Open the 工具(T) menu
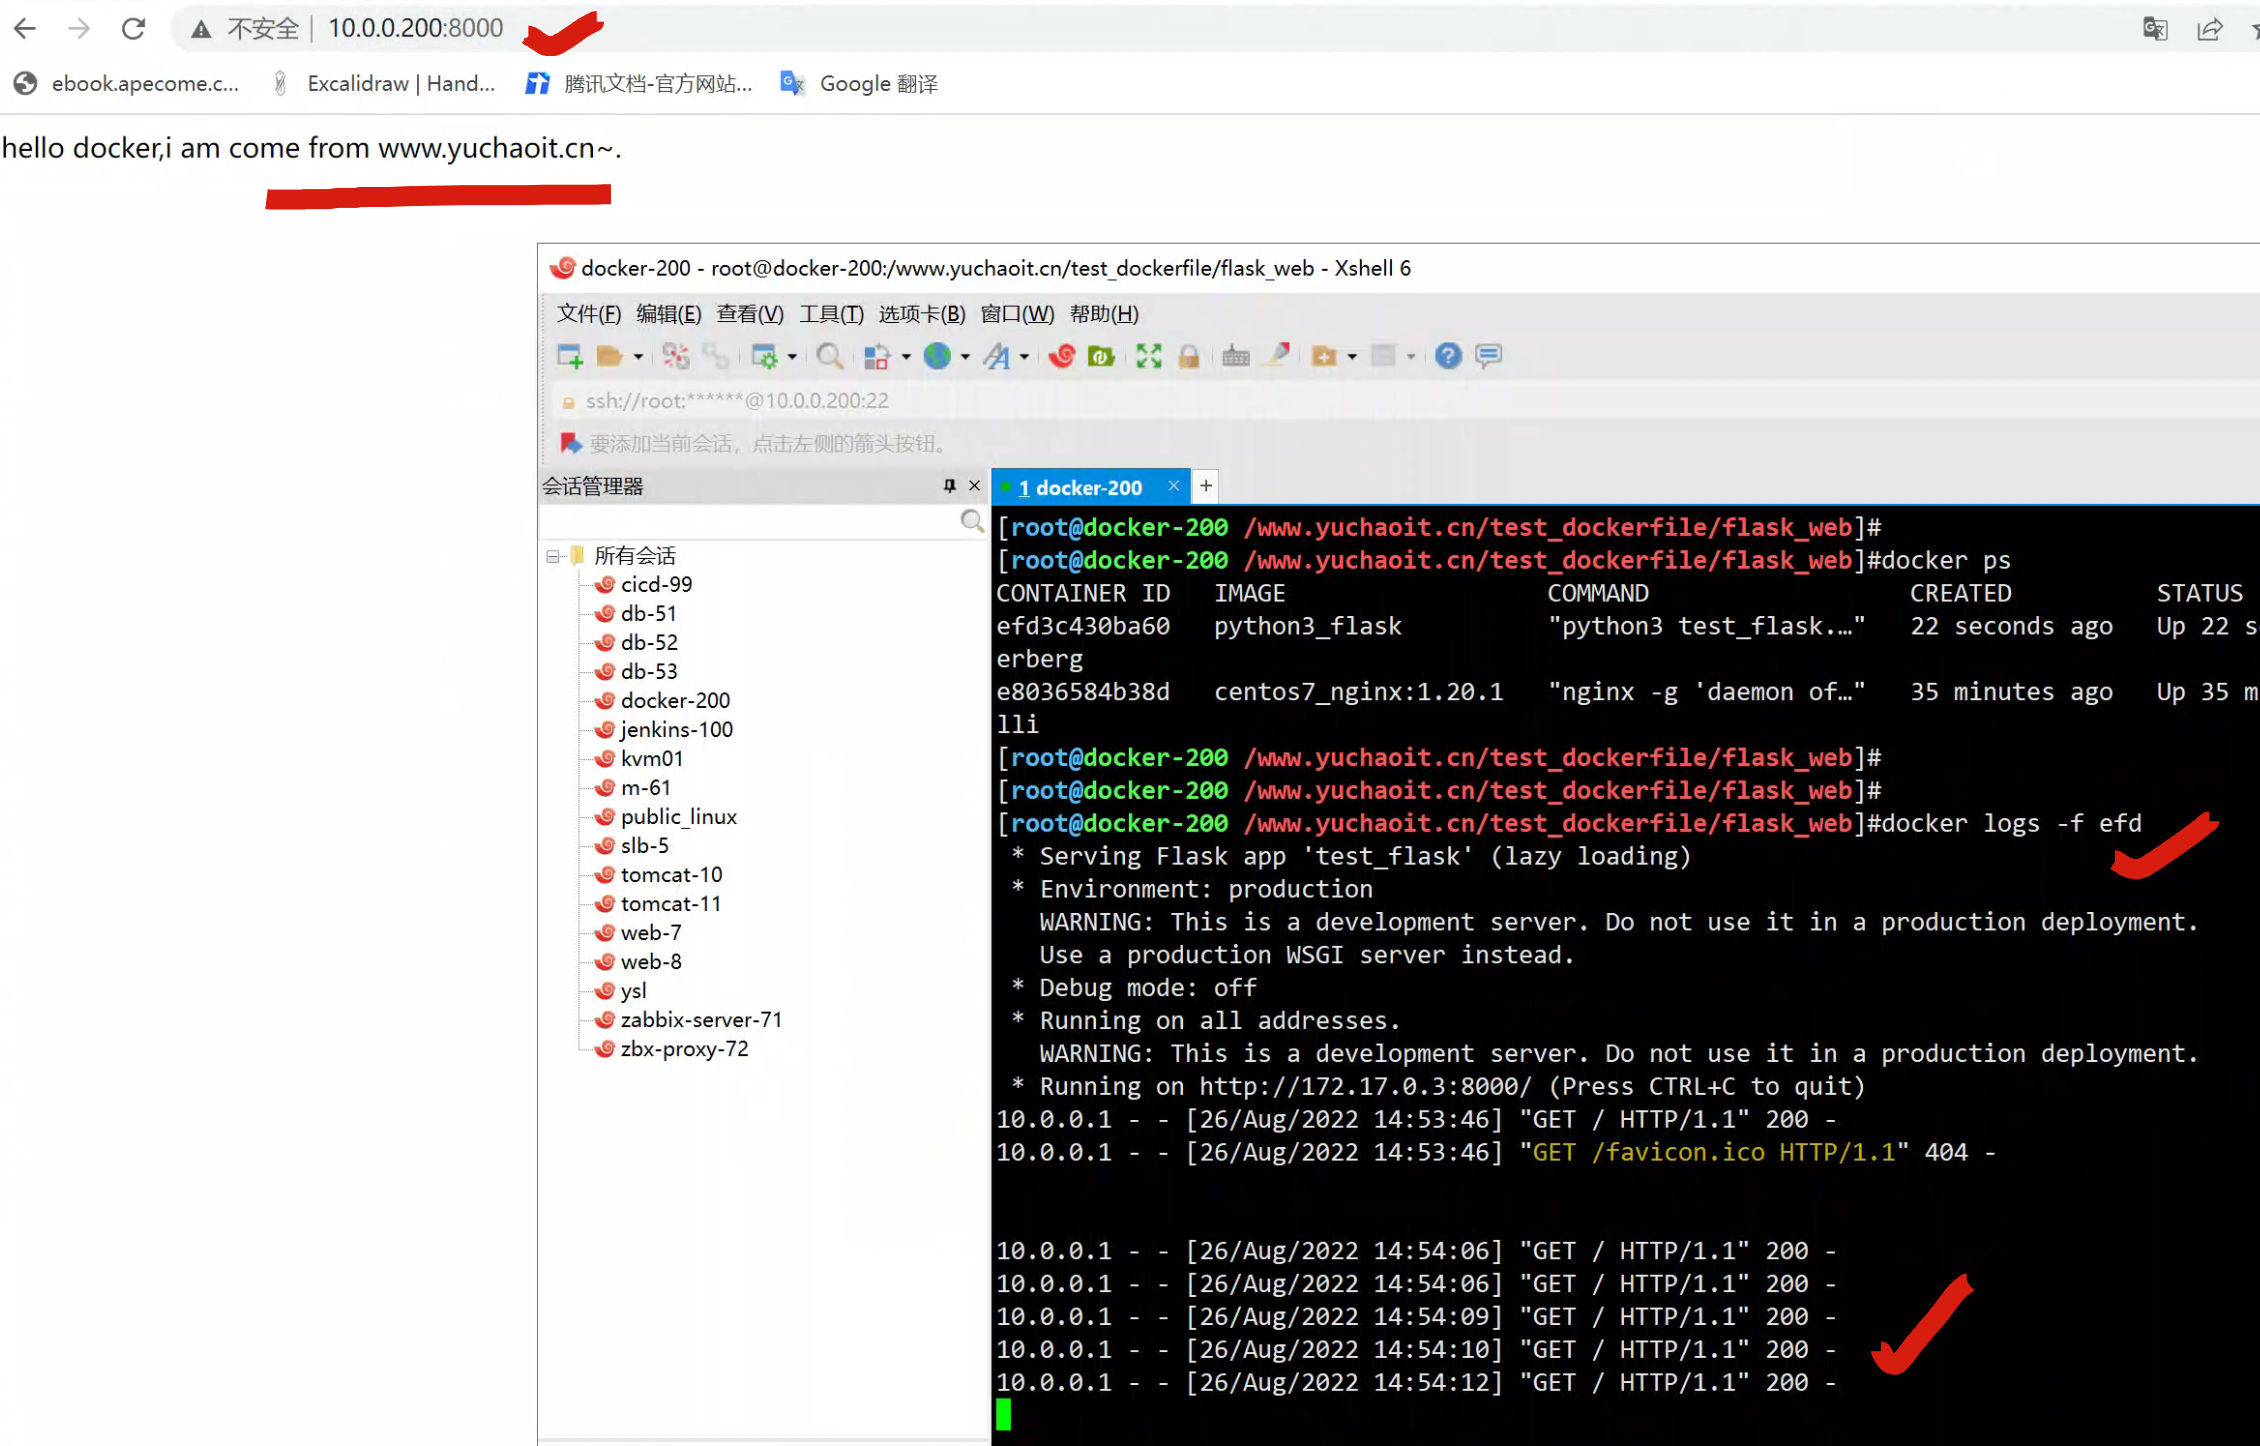 point(830,314)
